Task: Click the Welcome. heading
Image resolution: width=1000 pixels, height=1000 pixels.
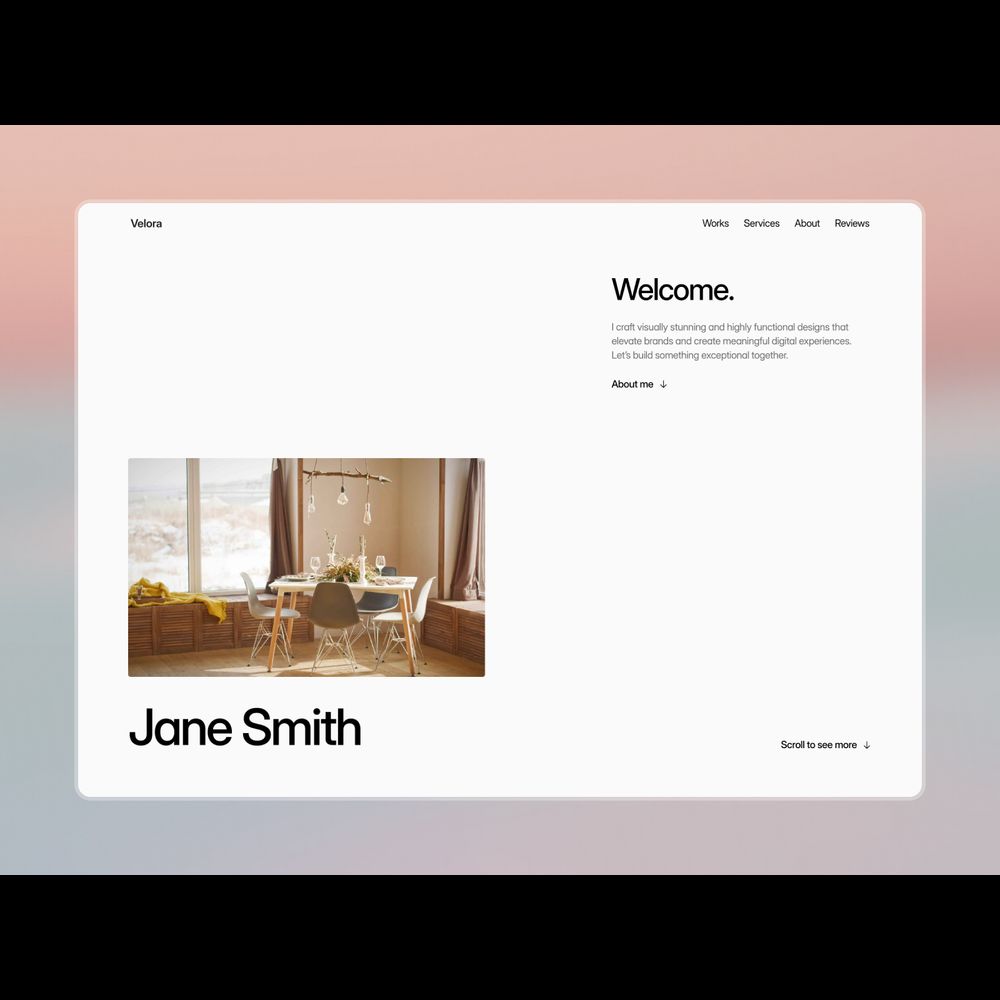Action: click(x=672, y=290)
